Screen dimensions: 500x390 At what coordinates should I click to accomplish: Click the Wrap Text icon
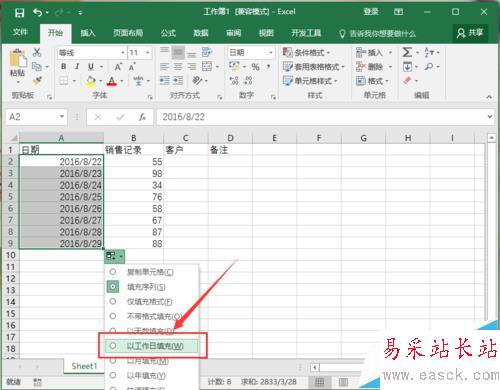pos(207,52)
